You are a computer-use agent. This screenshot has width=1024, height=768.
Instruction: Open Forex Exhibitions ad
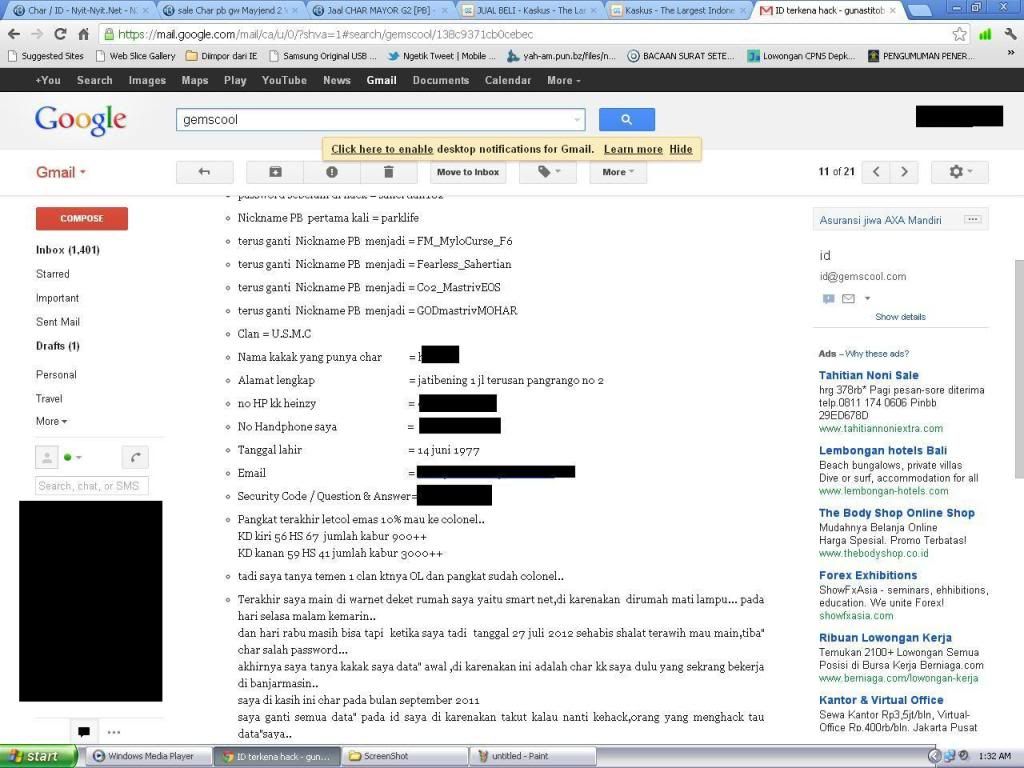click(868, 575)
